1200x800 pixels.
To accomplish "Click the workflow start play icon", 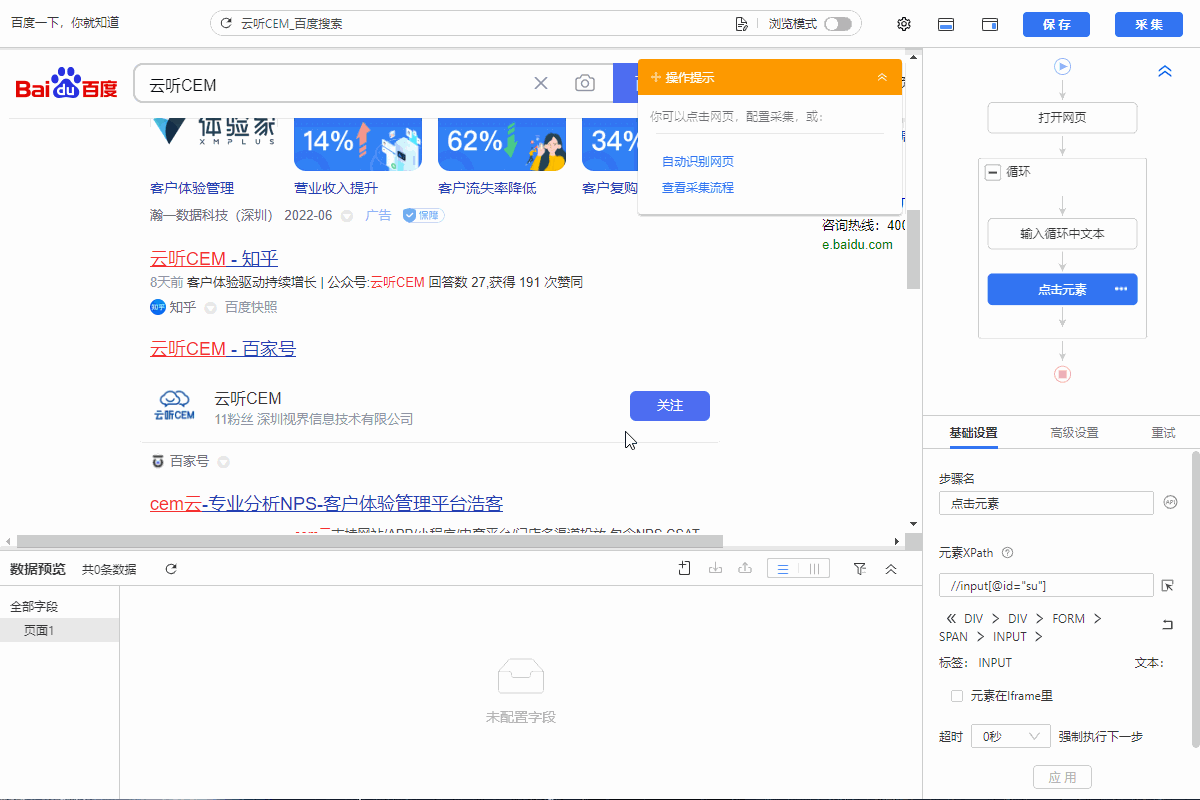I will click(1062, 66).
